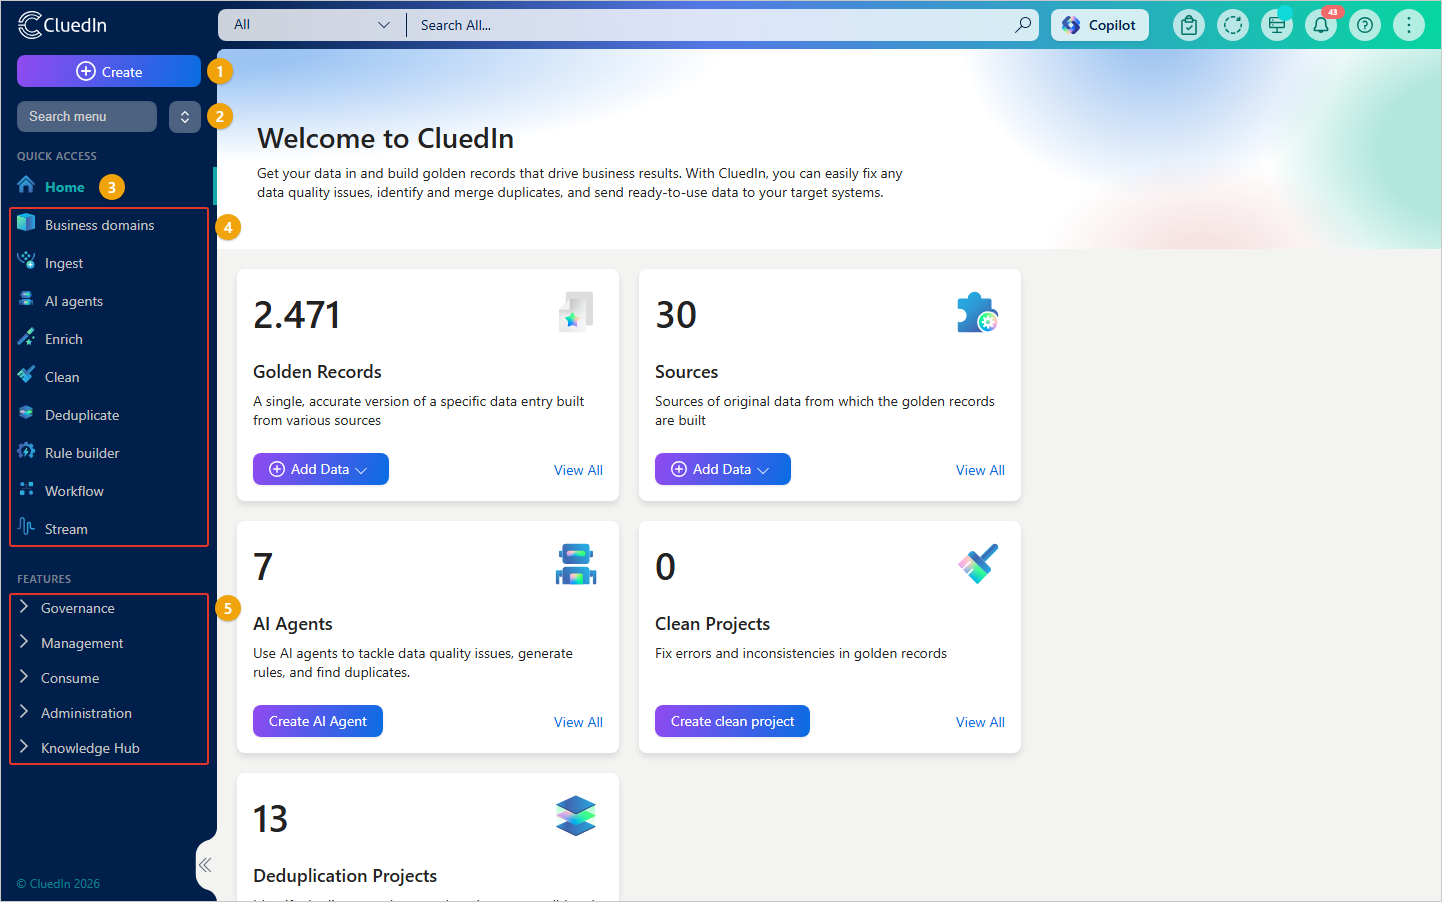The image size is (1442, 902).
Task: Toggle the expand/collapse menu arrows button
Action: point(185,116)
